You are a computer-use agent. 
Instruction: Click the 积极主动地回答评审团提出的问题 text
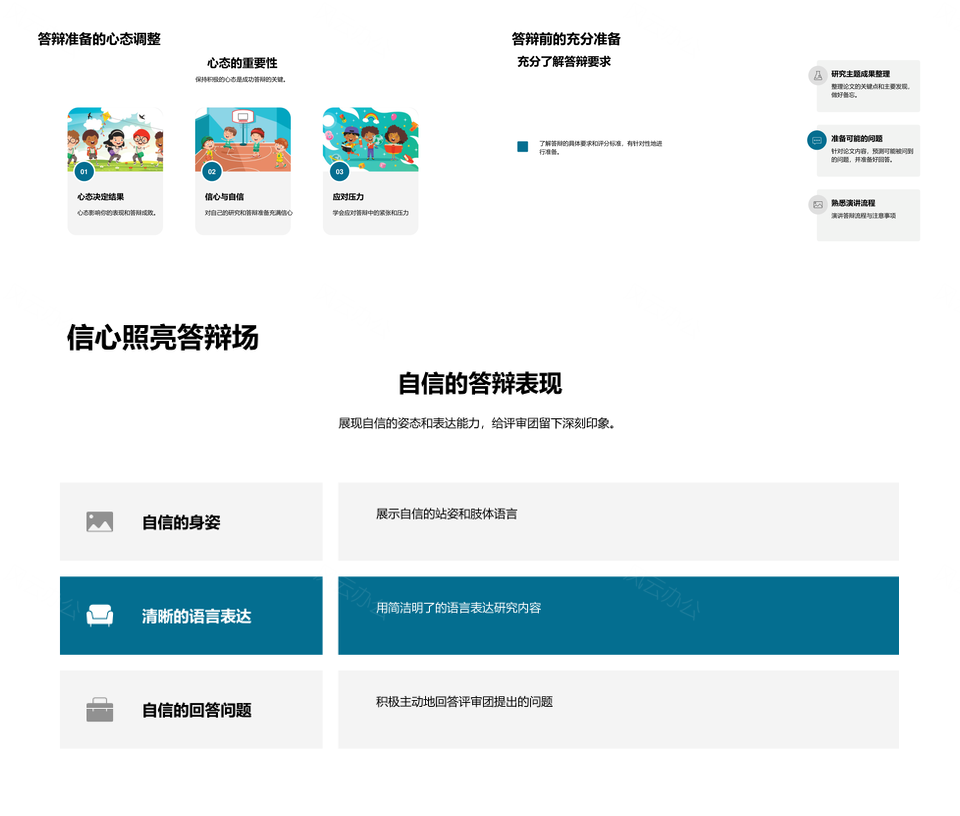(x=464, y=702)
